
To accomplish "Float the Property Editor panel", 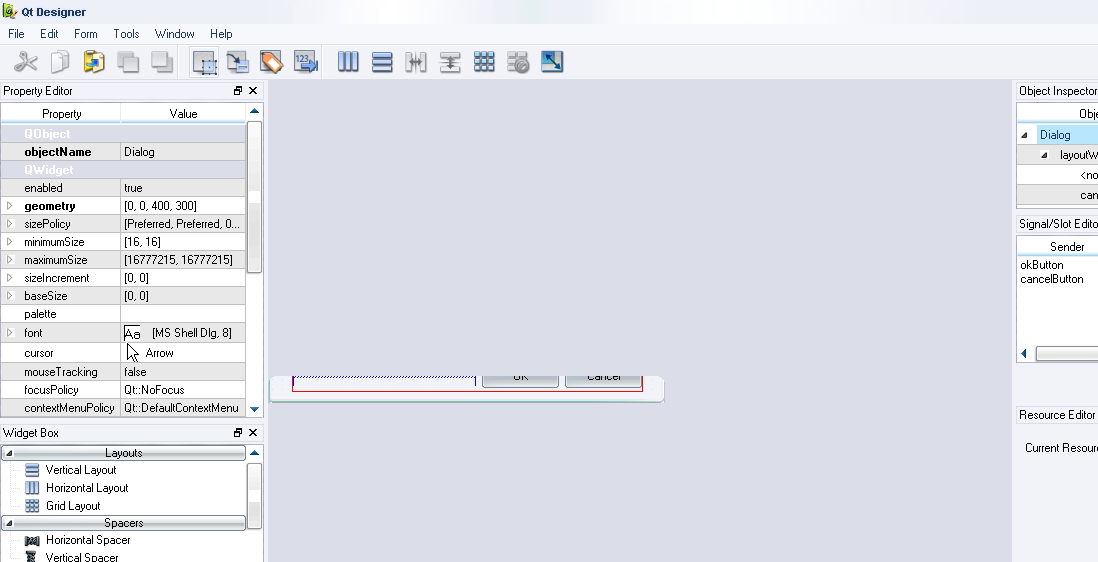I will (x=238, y=91).
